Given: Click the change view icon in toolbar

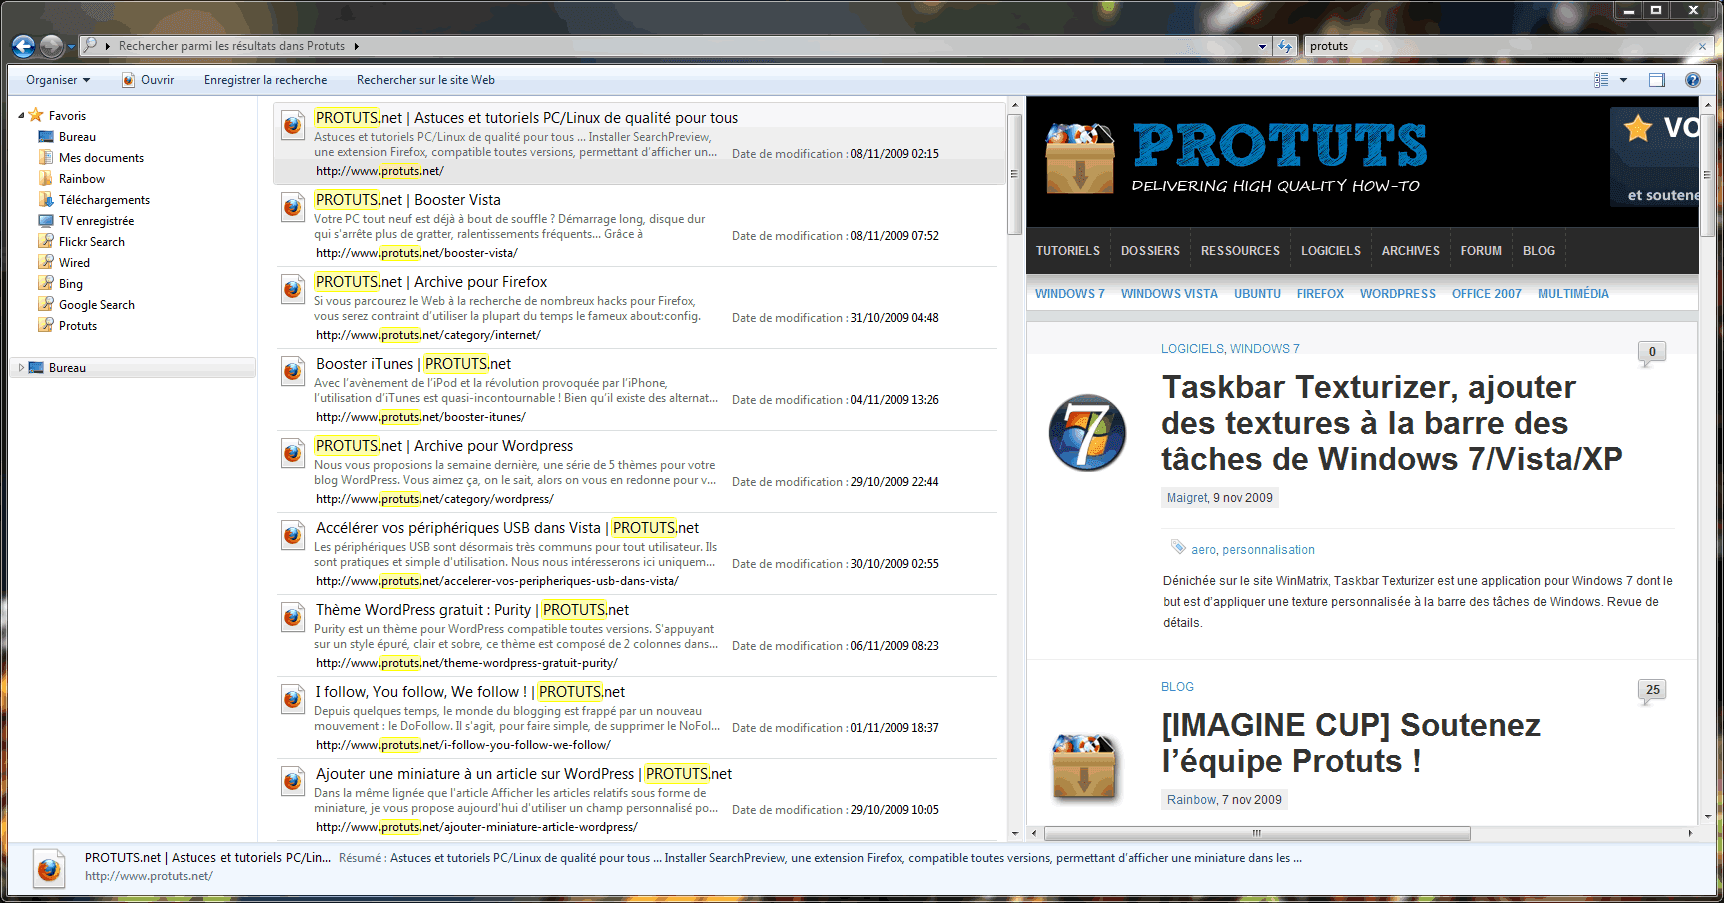Looking at the screenshot, I should (1601, 80).
